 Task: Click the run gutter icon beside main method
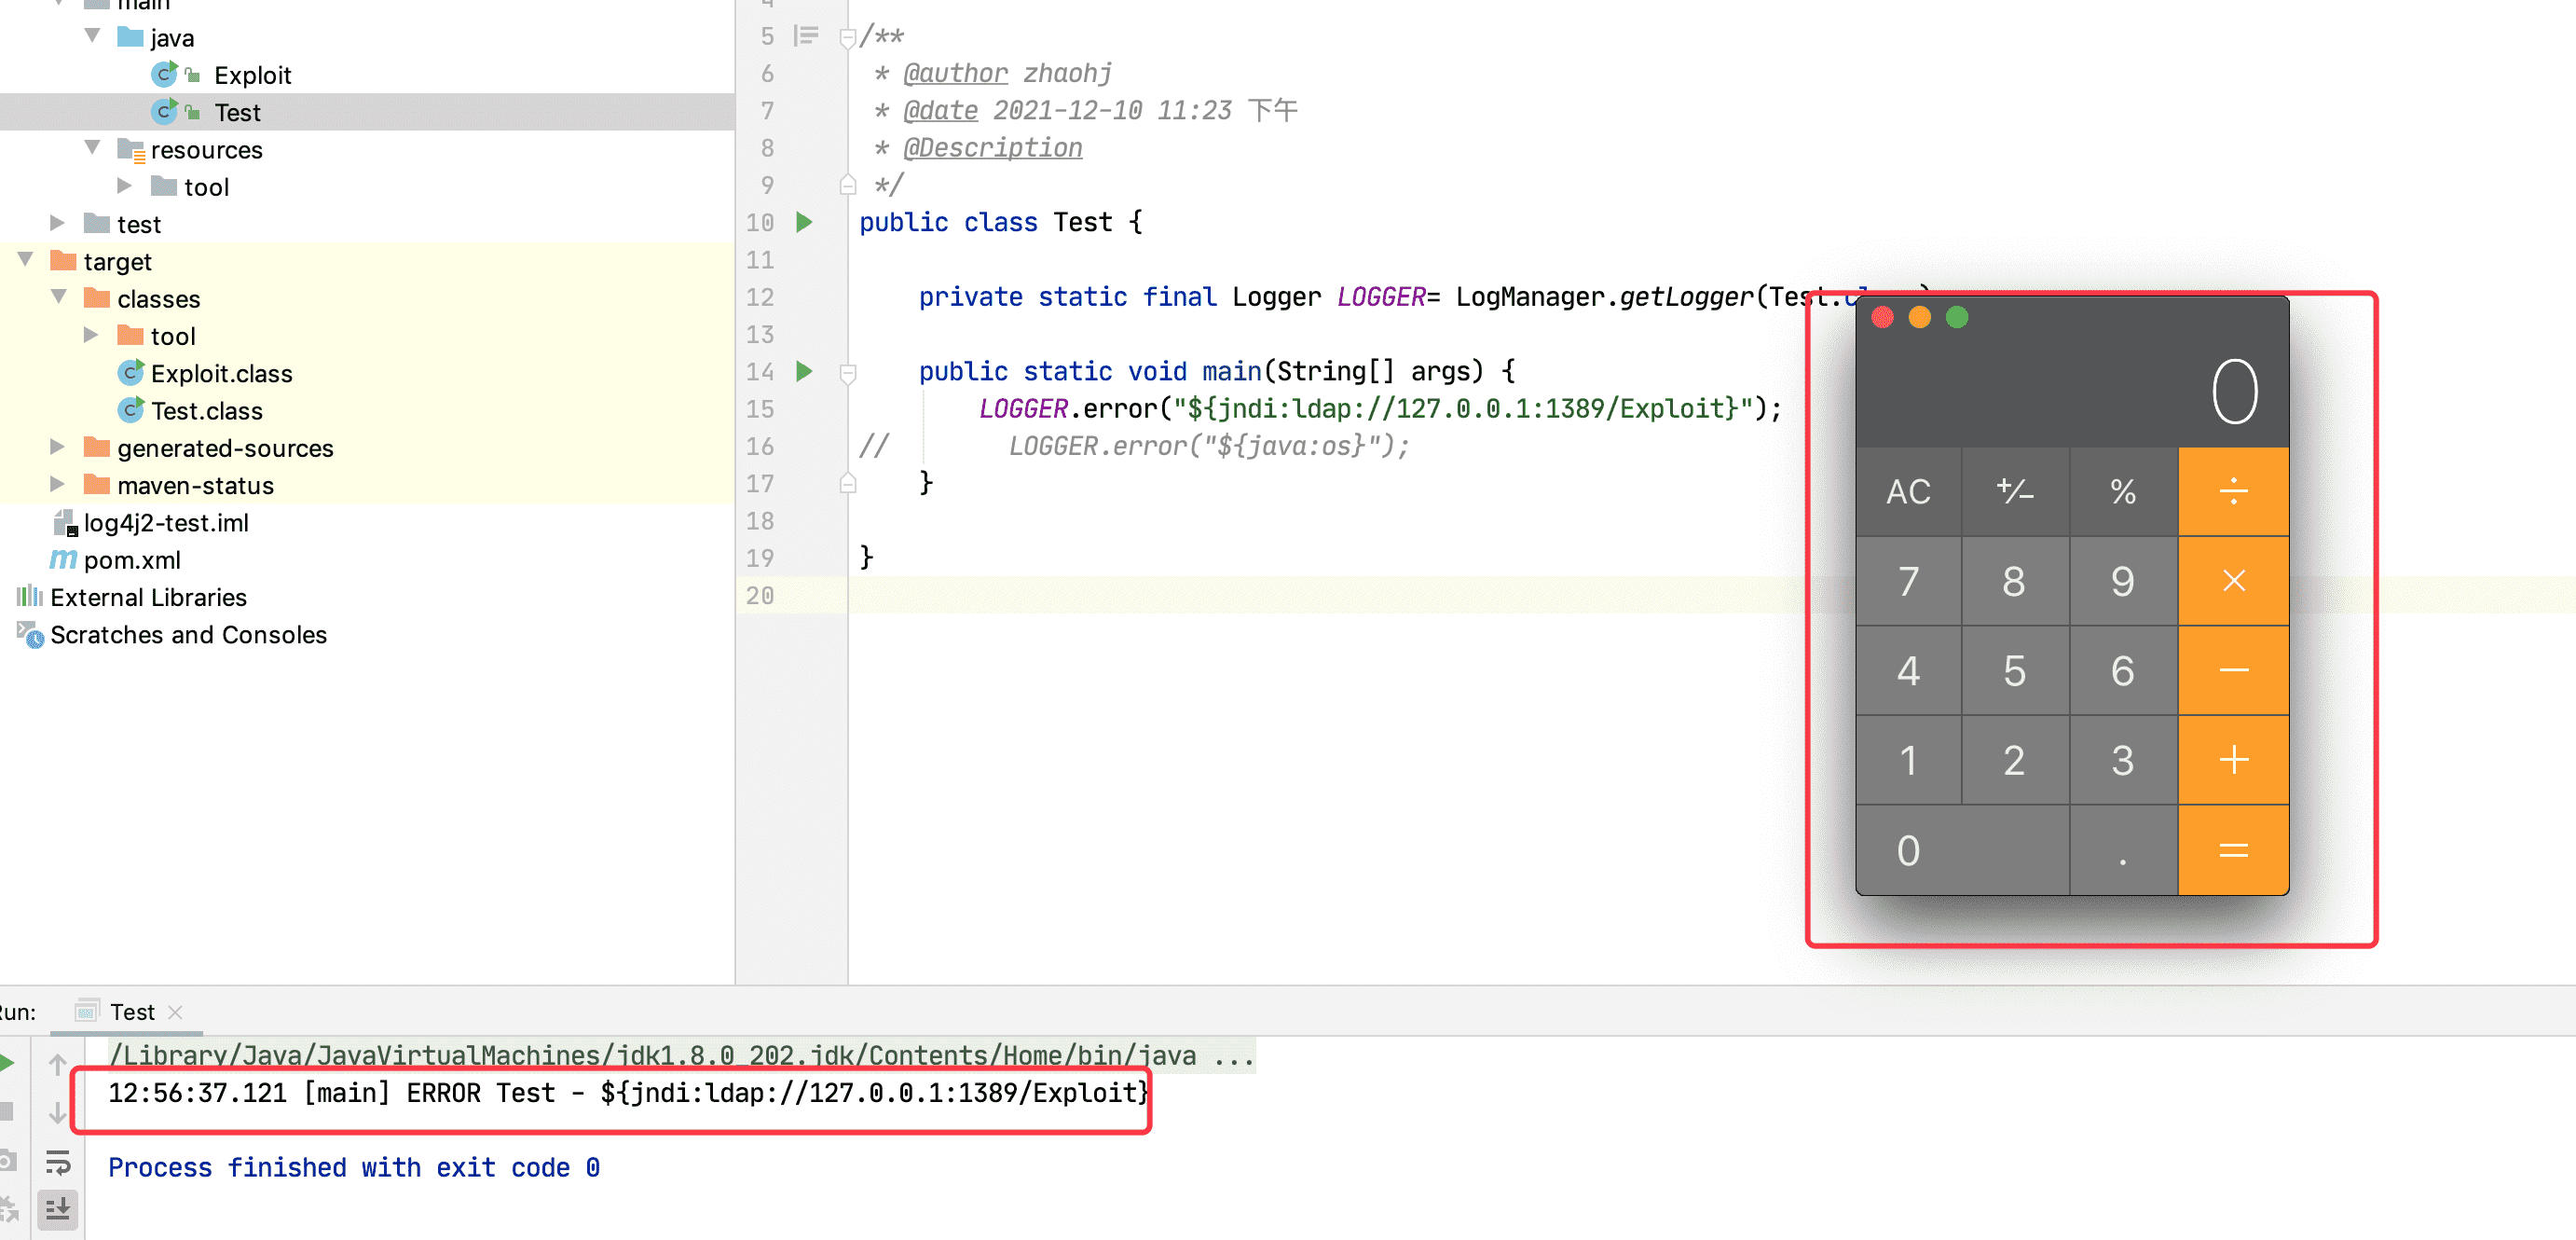[x=804, y=372]
